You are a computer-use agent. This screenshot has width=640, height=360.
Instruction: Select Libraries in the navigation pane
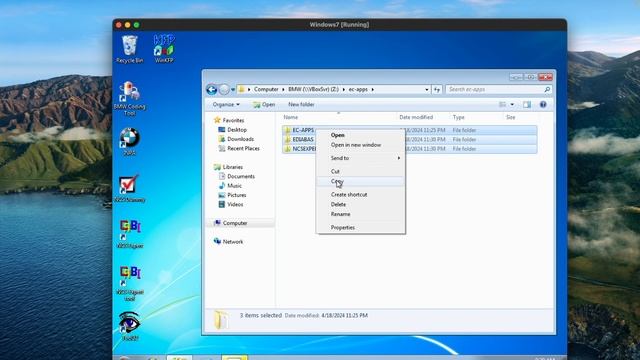tap(228, 167)
